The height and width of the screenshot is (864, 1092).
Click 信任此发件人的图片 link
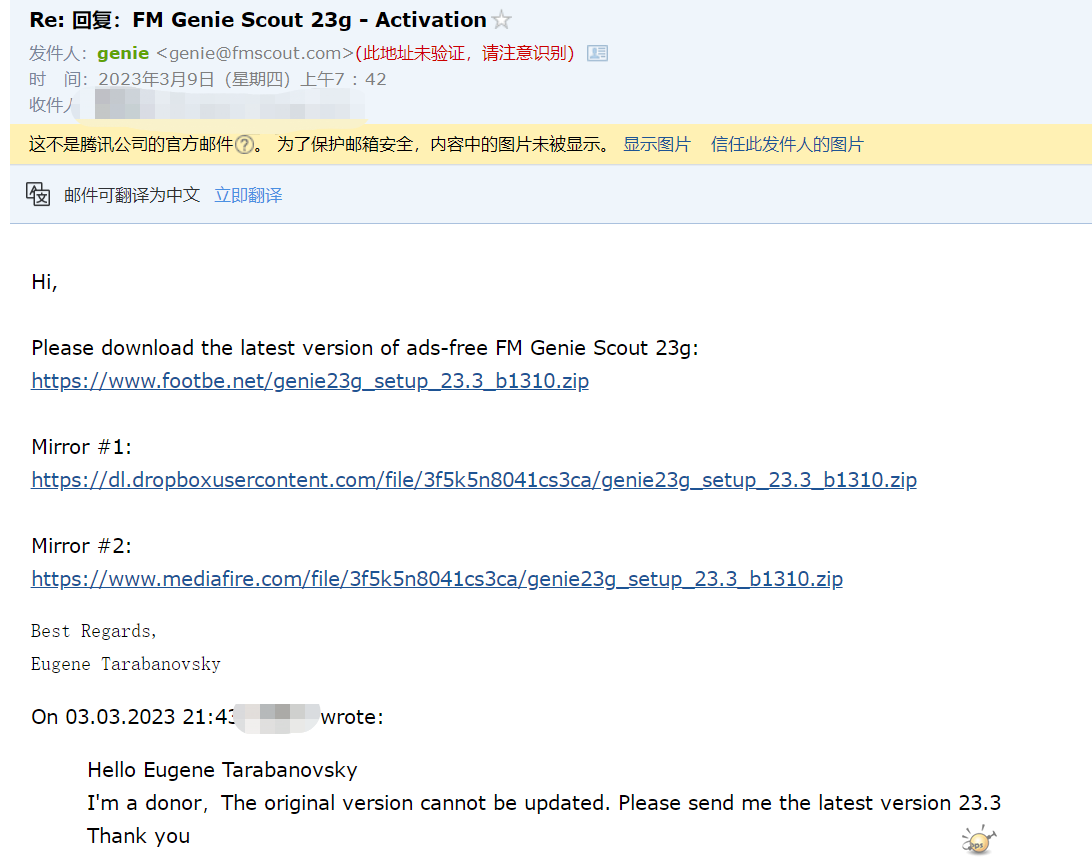tap(787, 144)
